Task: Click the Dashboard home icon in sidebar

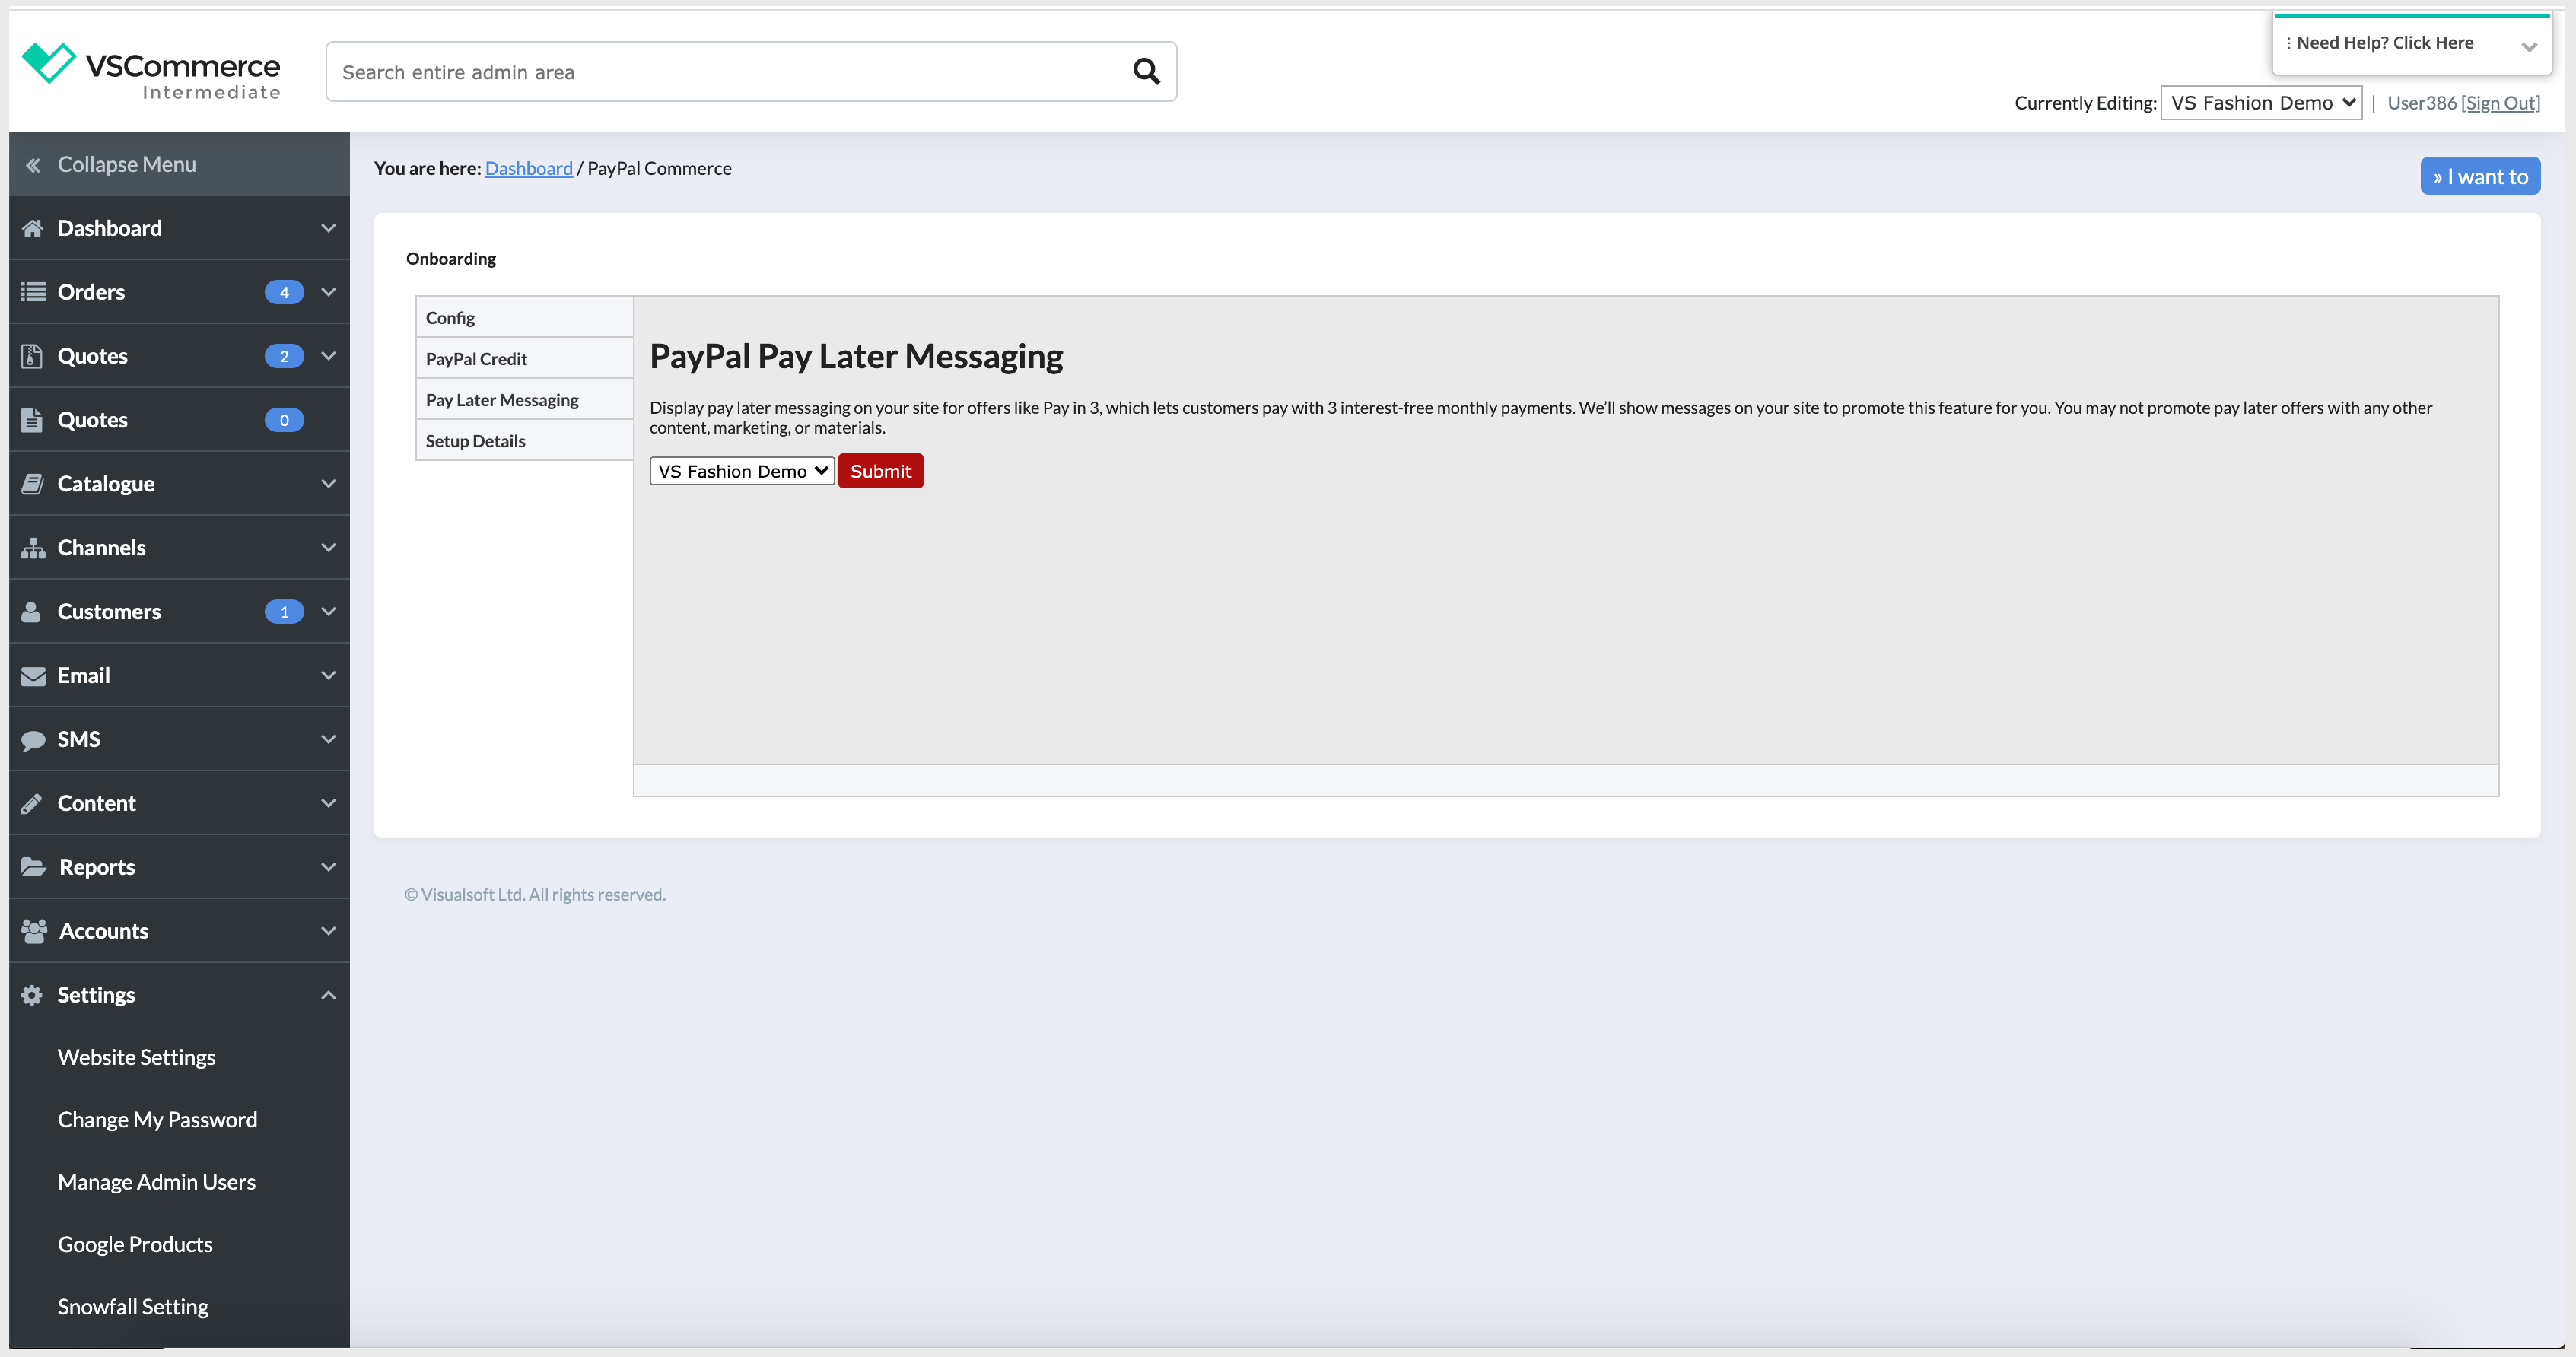Action: tap(33, 228)
